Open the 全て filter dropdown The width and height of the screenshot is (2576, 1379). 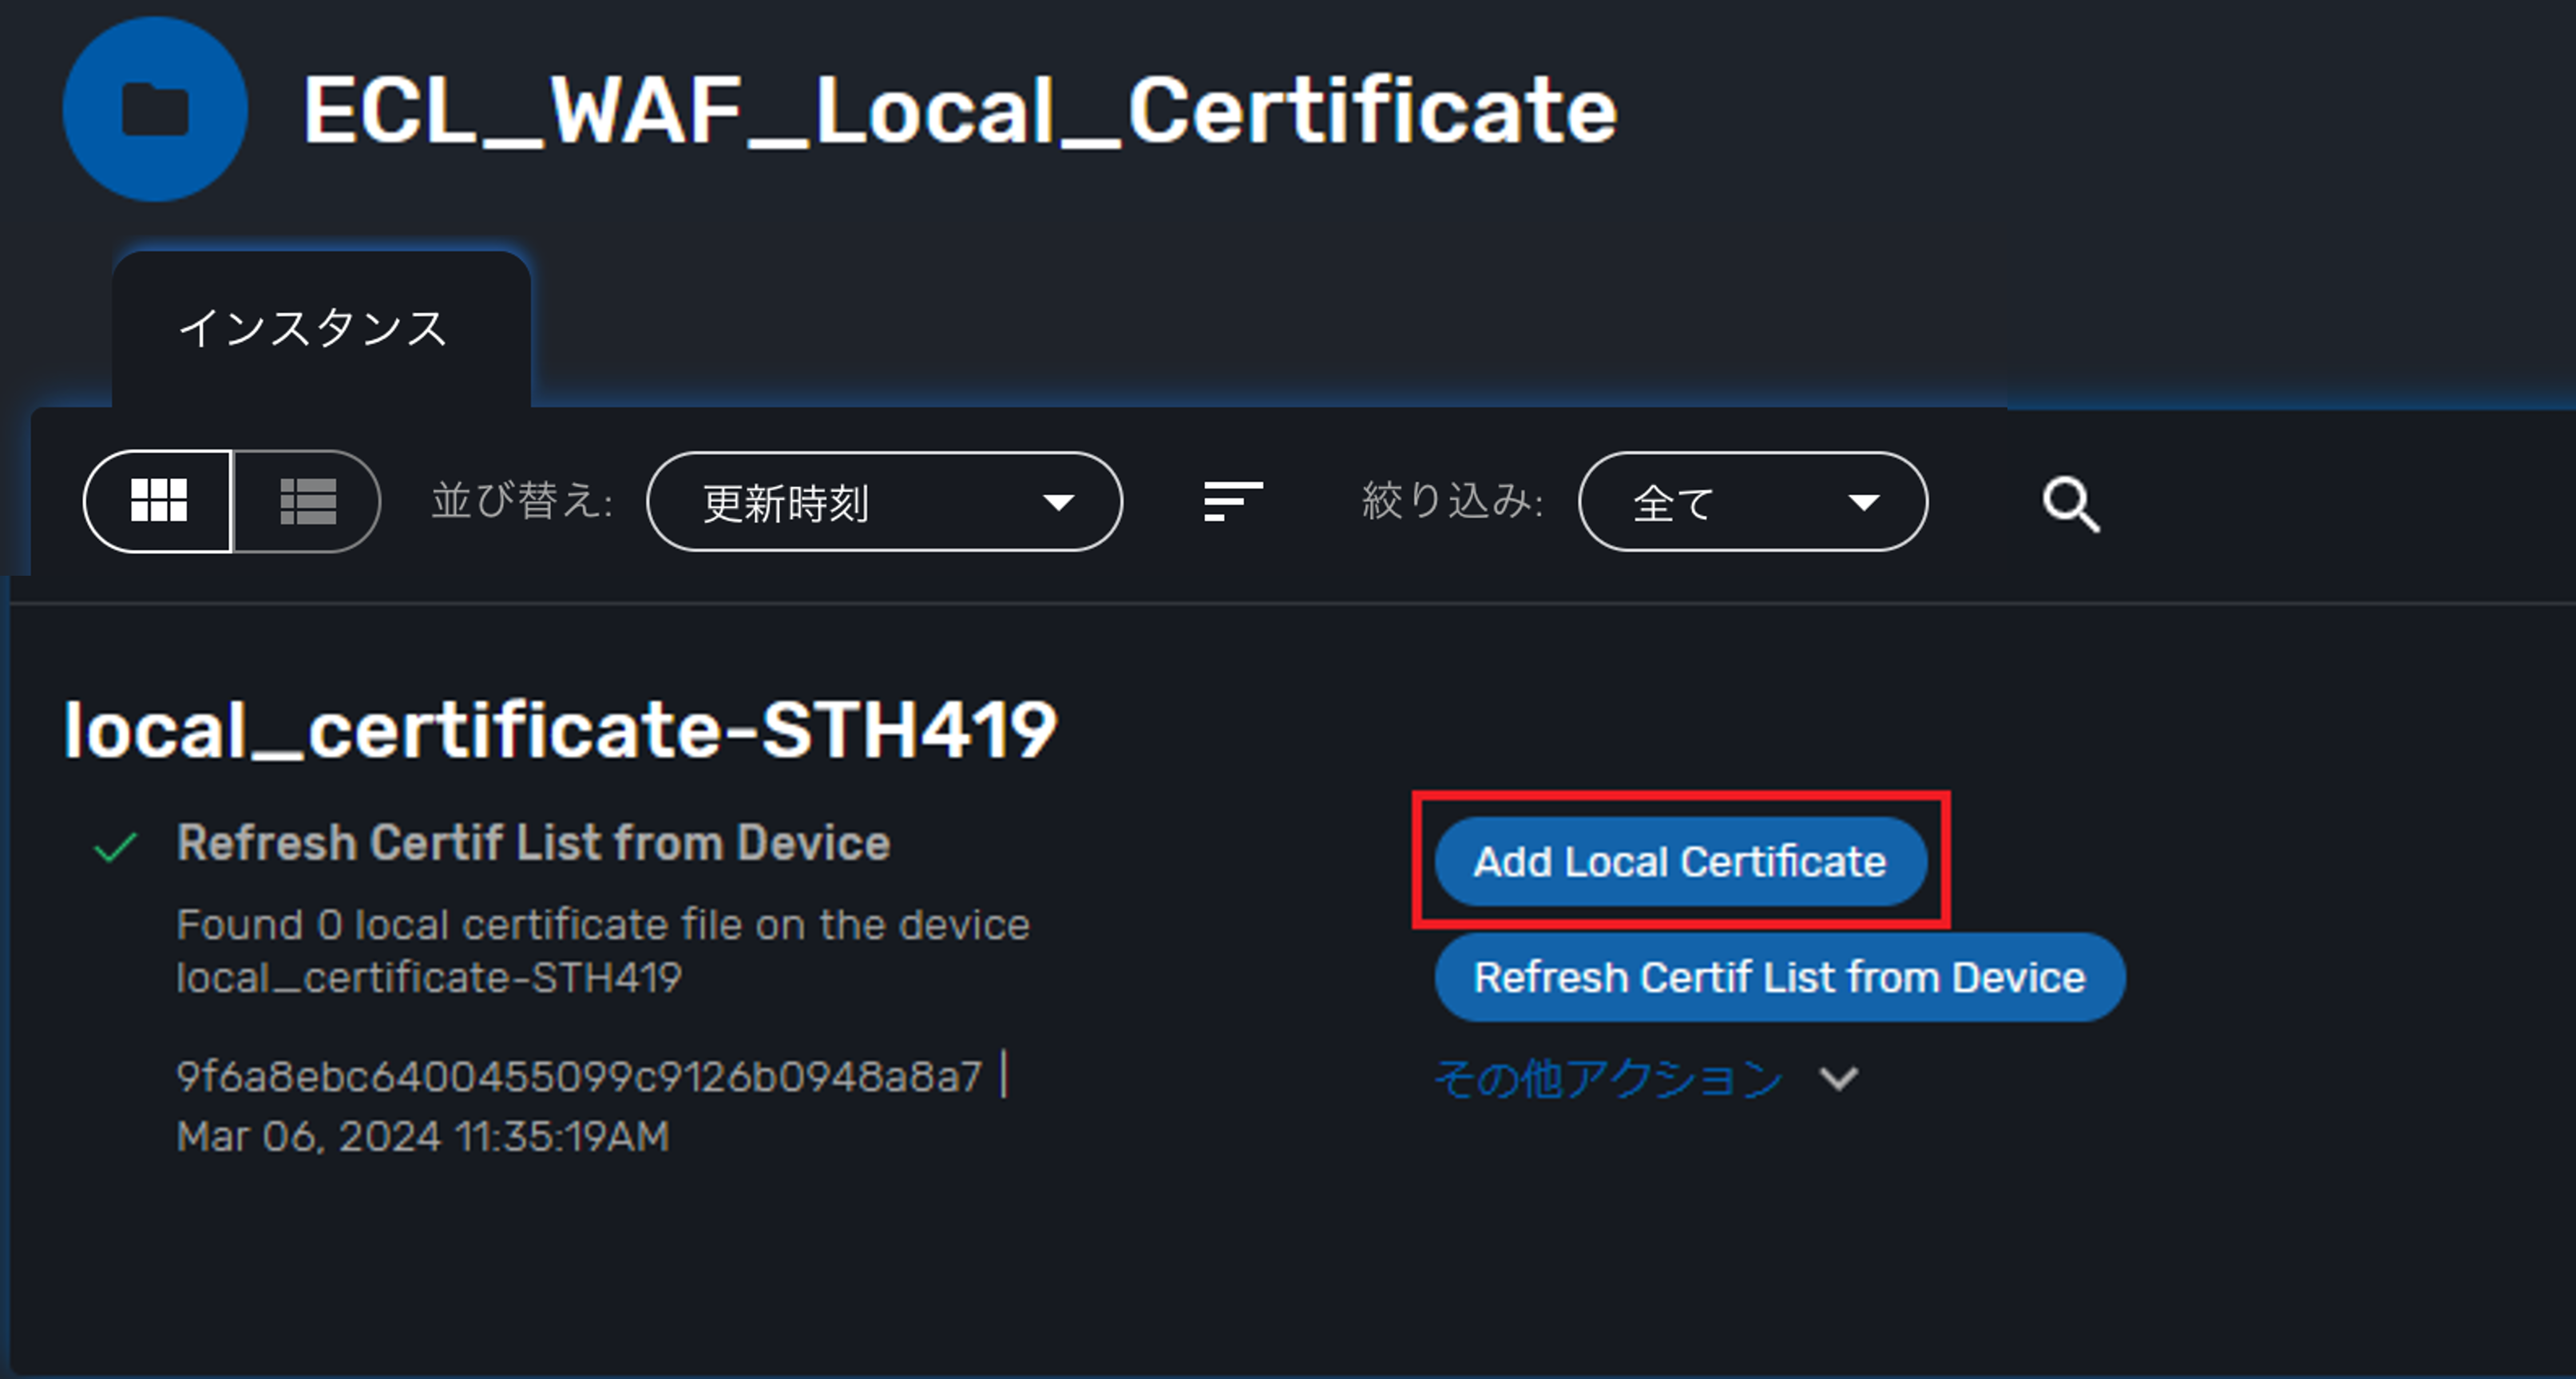[1753, 501]
